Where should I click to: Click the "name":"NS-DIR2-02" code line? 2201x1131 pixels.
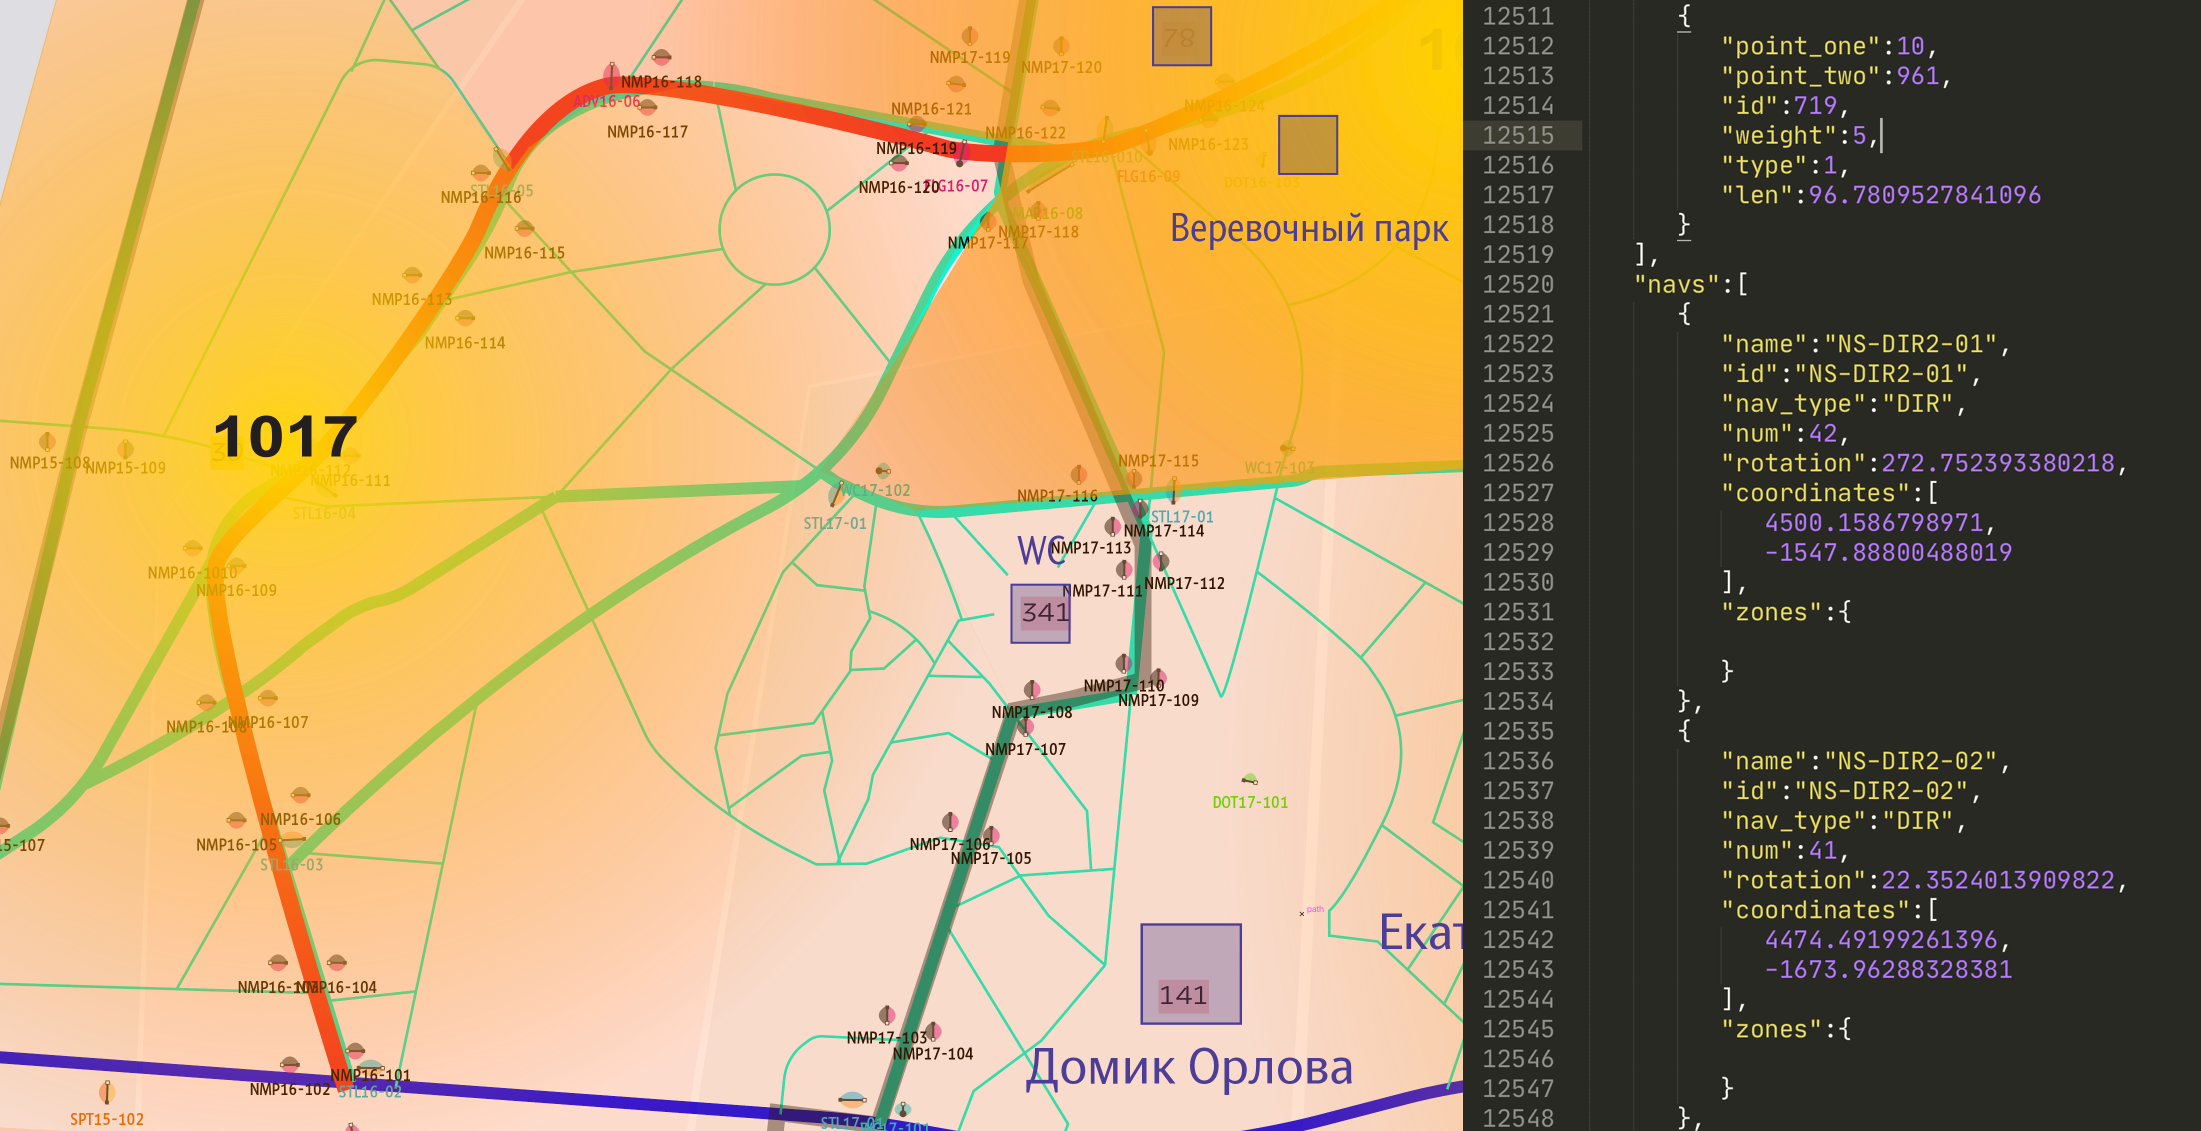pos(1865,761)
